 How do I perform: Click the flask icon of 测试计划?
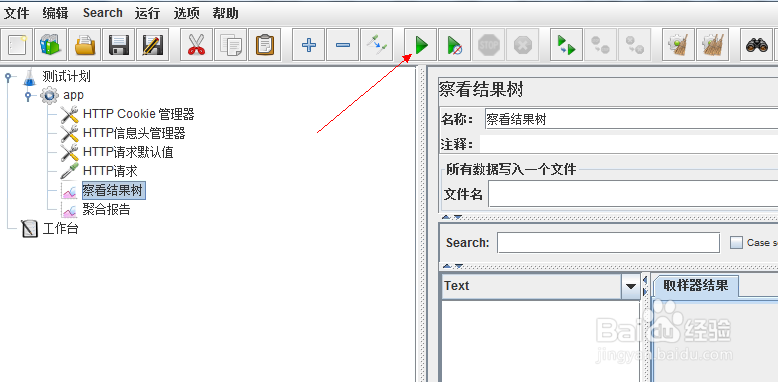(30, 77)
